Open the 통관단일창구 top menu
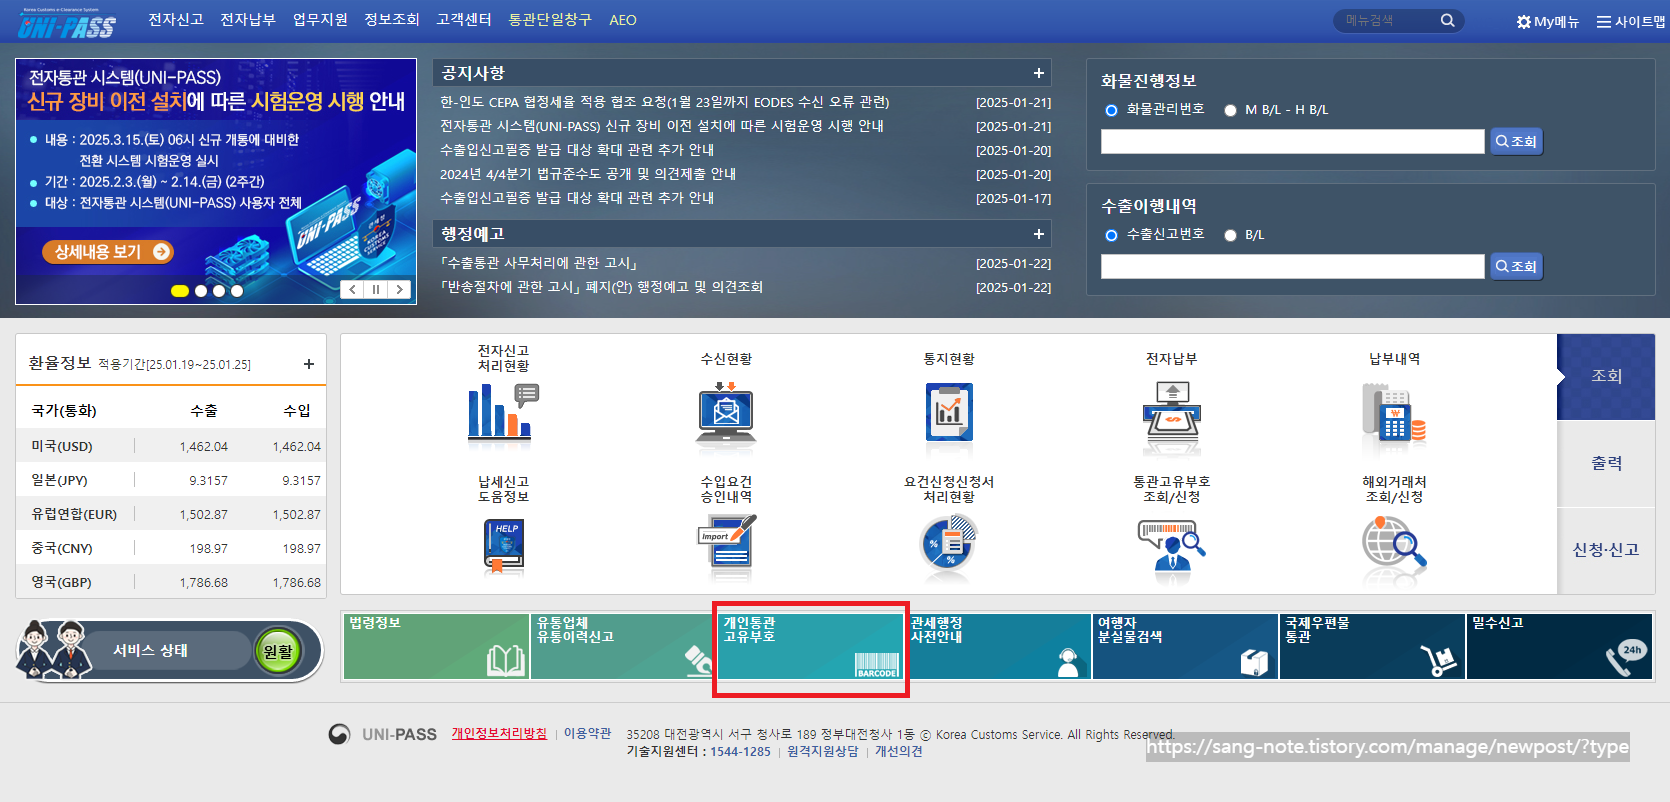 550,20
